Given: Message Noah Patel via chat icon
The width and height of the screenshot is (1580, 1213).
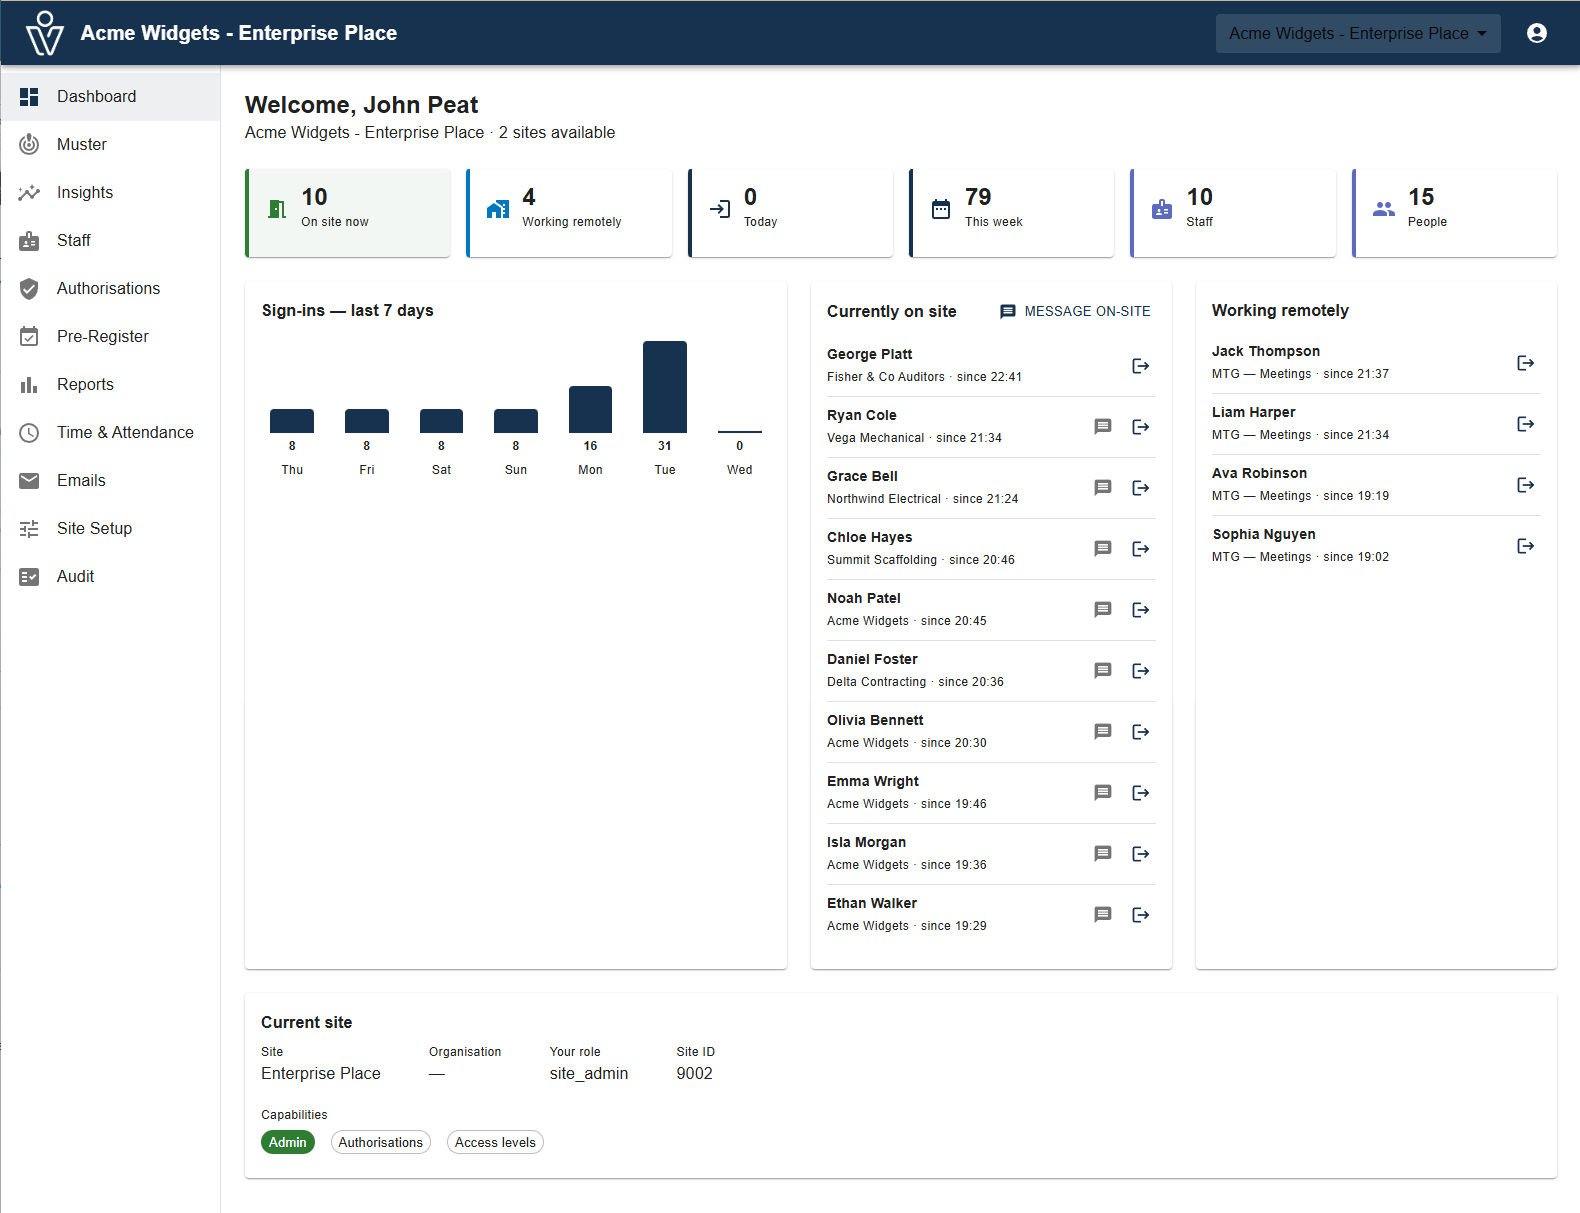Looking at the screenshot, I should [x=1103, y=610].
